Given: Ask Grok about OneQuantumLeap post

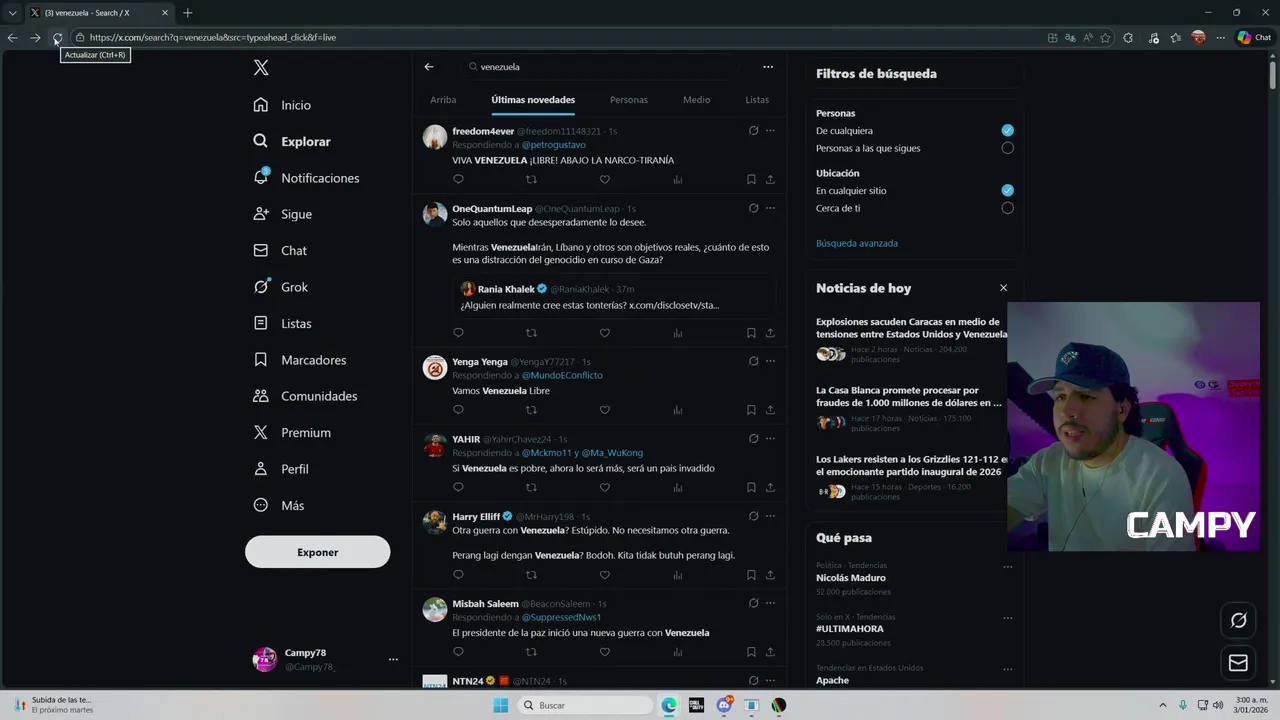Looking at the screenshot, I should coord(753,209).
